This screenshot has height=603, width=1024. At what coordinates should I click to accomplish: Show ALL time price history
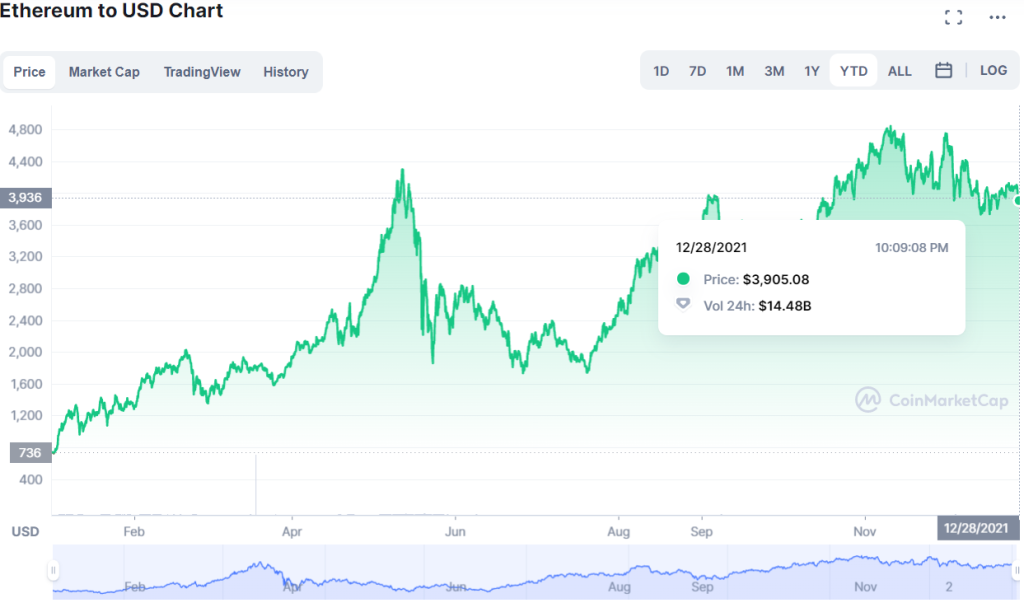[x=899, y=71]
